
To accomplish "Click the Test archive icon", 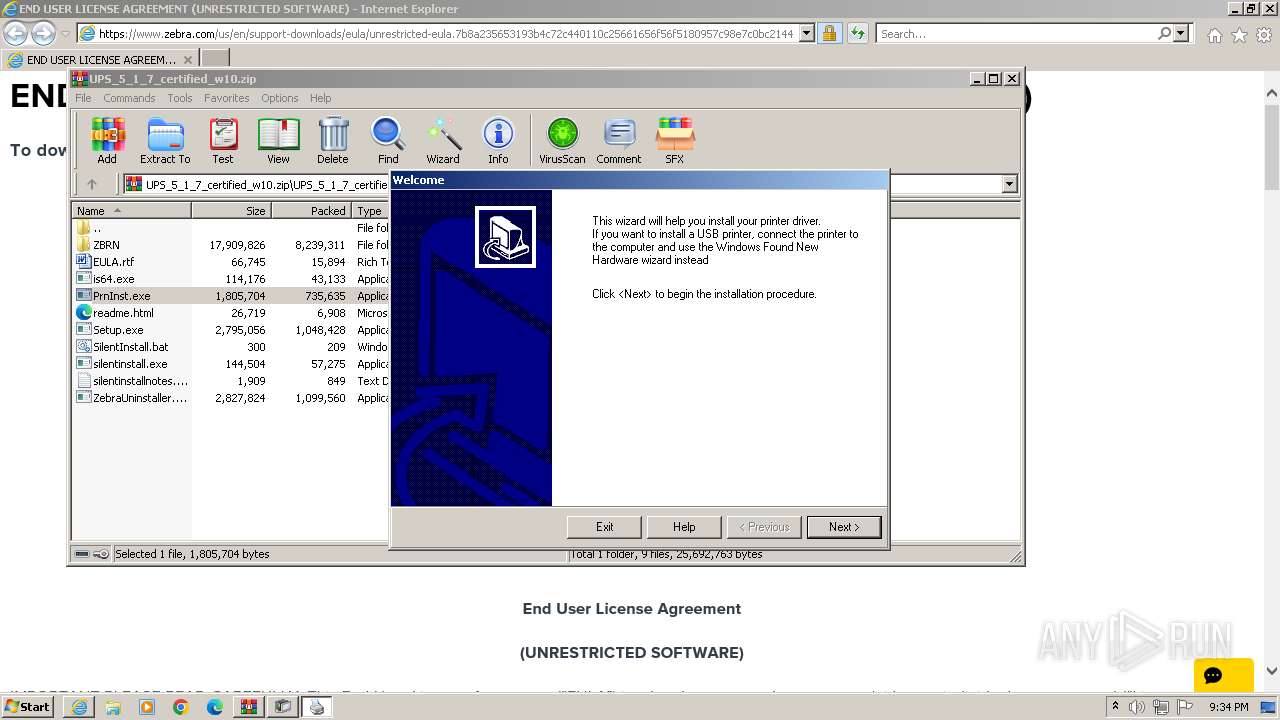I will coord(223,140).
